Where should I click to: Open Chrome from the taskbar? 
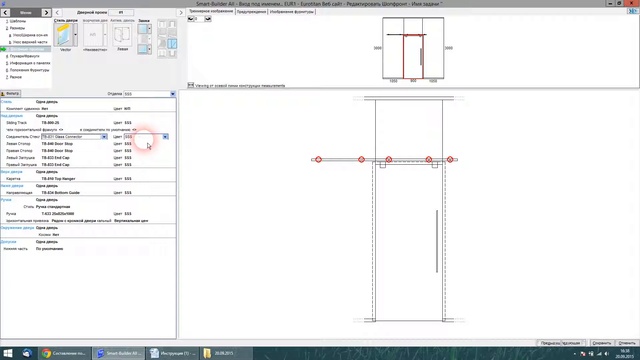[64, 353]
